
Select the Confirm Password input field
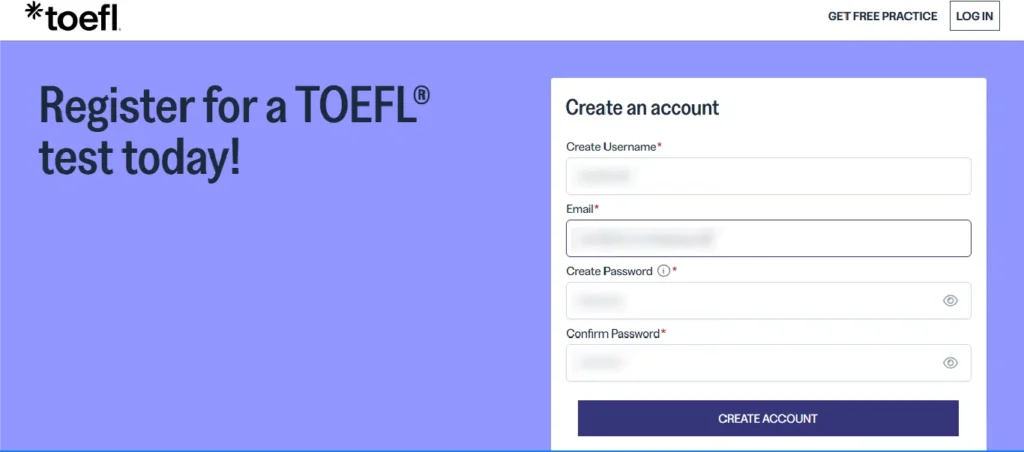(x=750, y=362)
